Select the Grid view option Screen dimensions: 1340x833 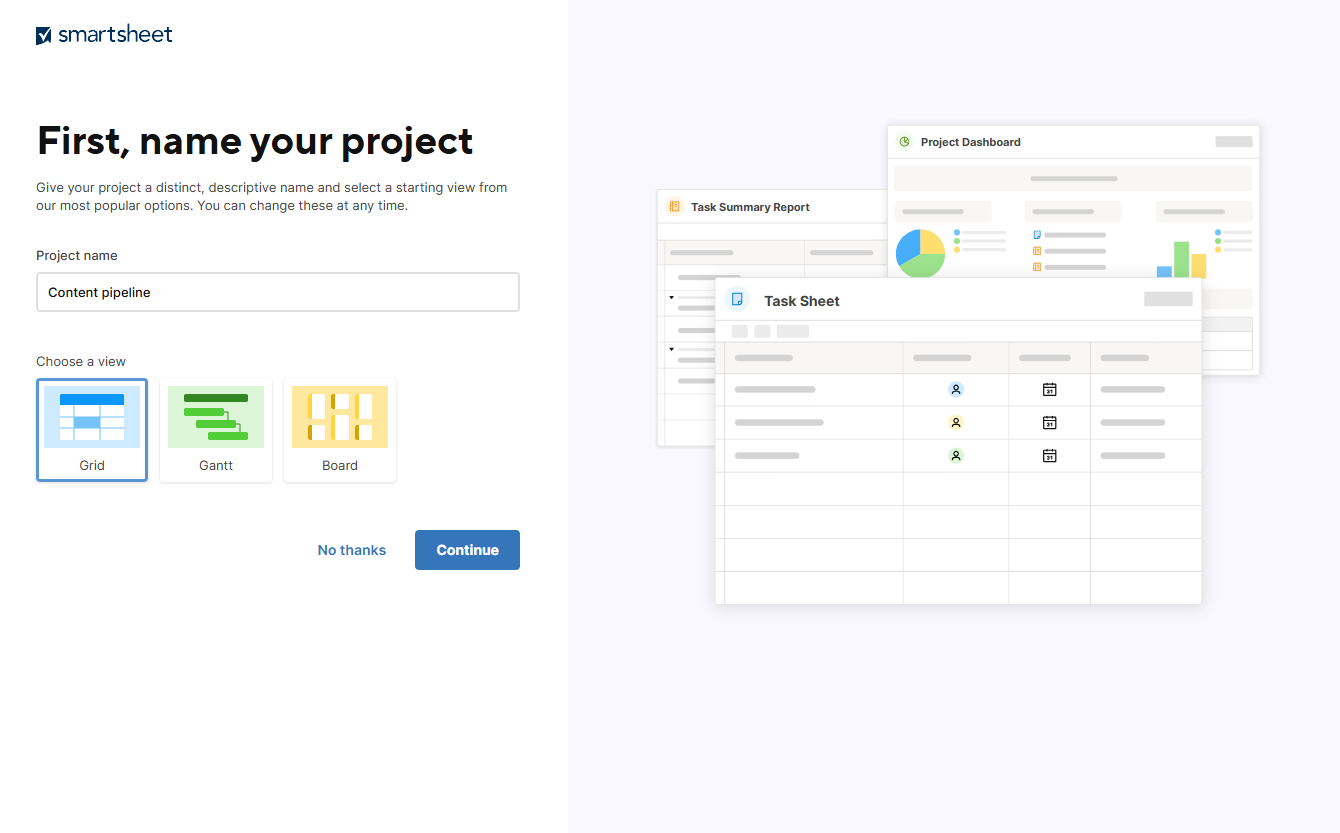pyautogui.click(x=92, y=430)
